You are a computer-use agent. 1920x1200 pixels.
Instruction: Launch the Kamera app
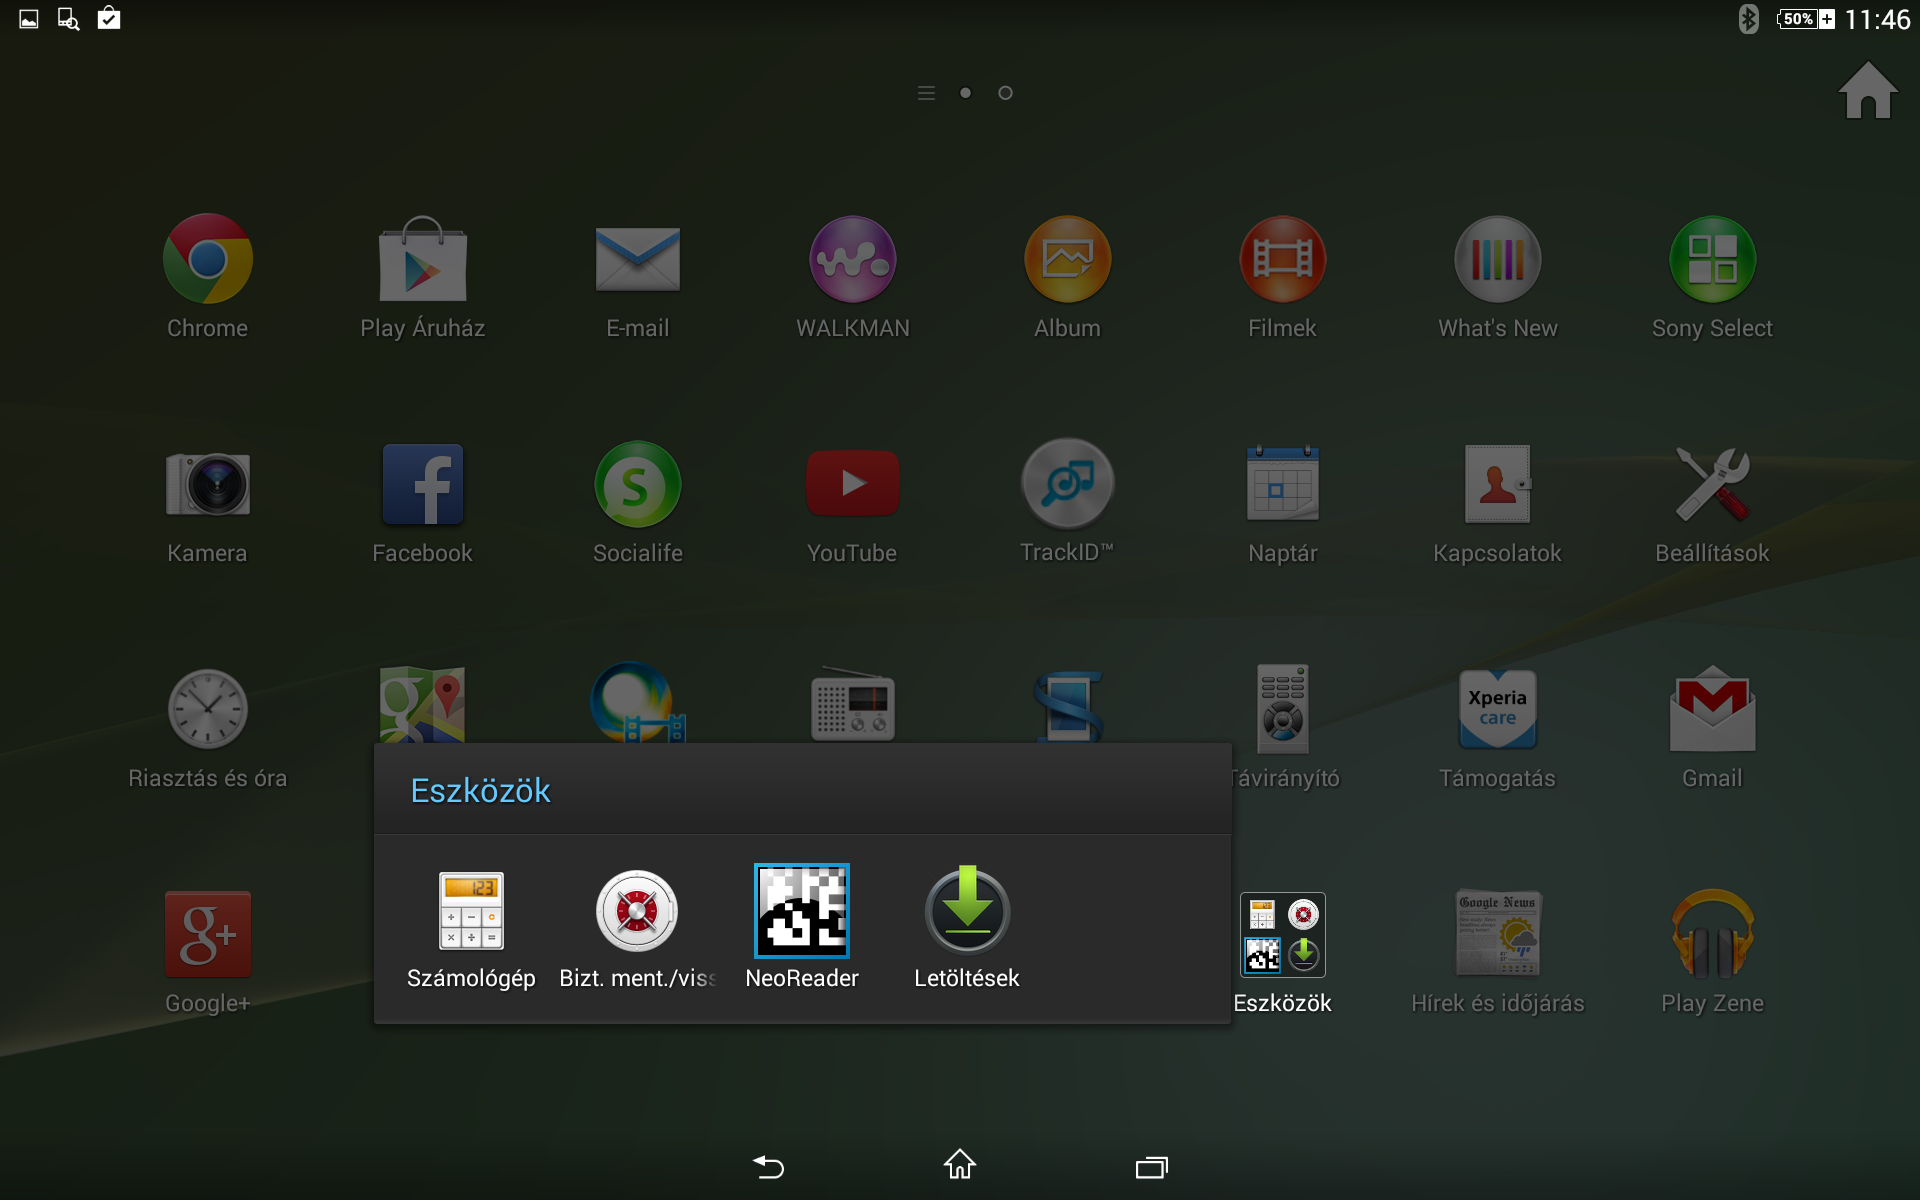(x=207, y=484)
